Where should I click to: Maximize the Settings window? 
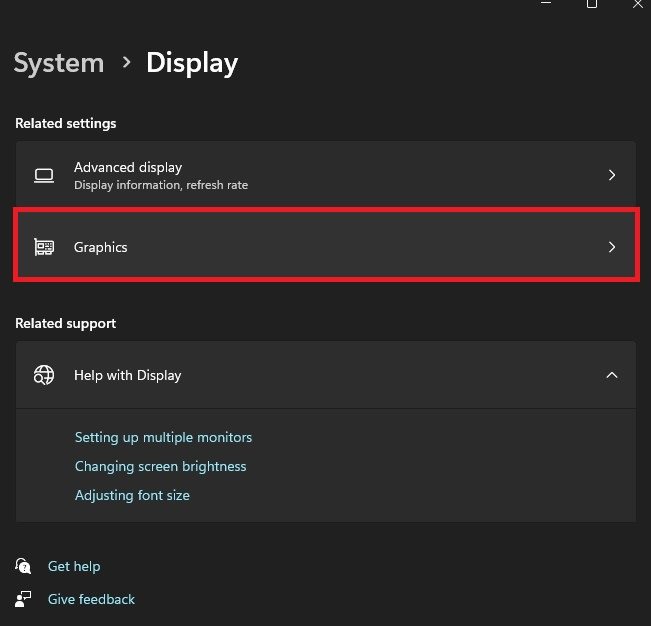pyautogui.click(x=592, y=5)
